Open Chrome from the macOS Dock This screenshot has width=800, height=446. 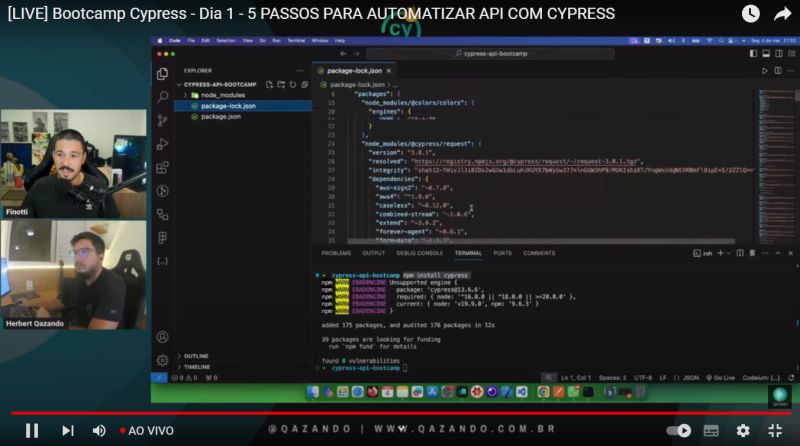(543, 392)
